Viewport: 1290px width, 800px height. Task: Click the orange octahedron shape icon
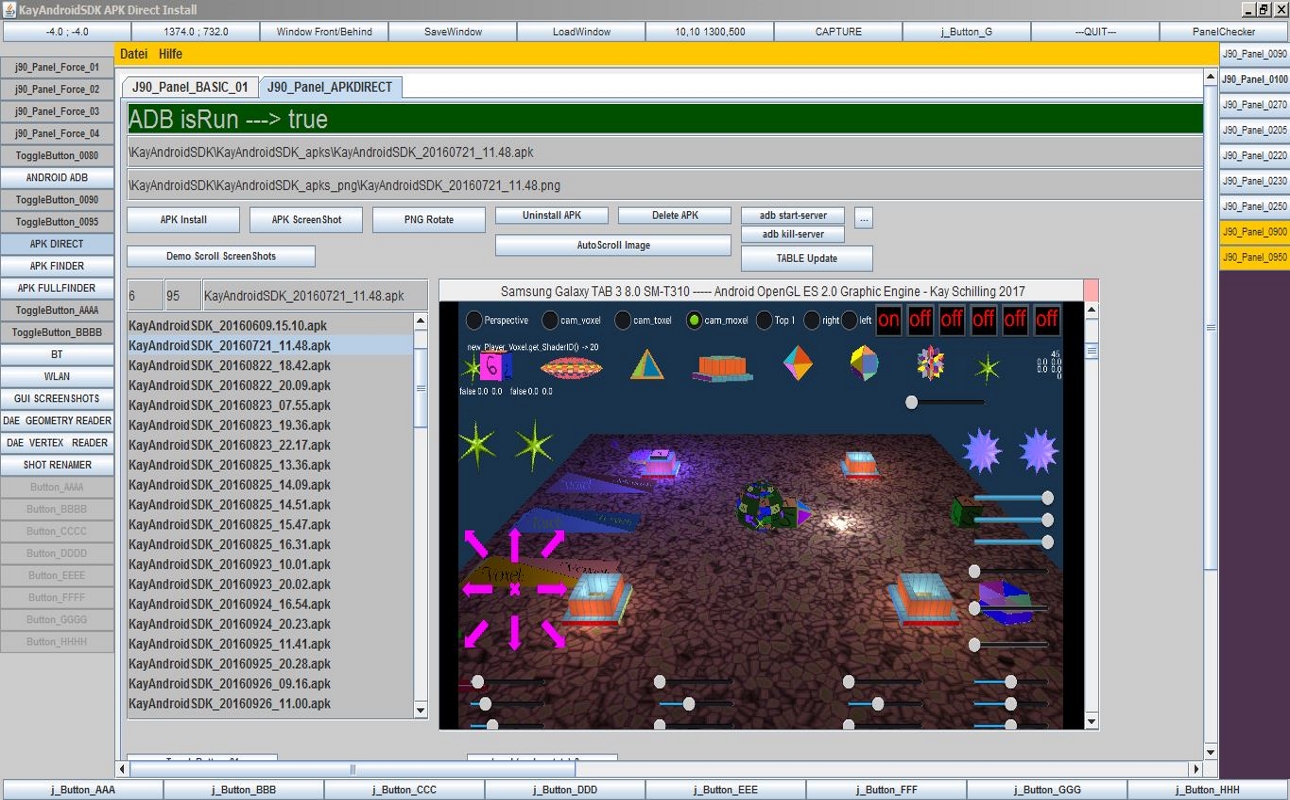(x=797, y=363)
